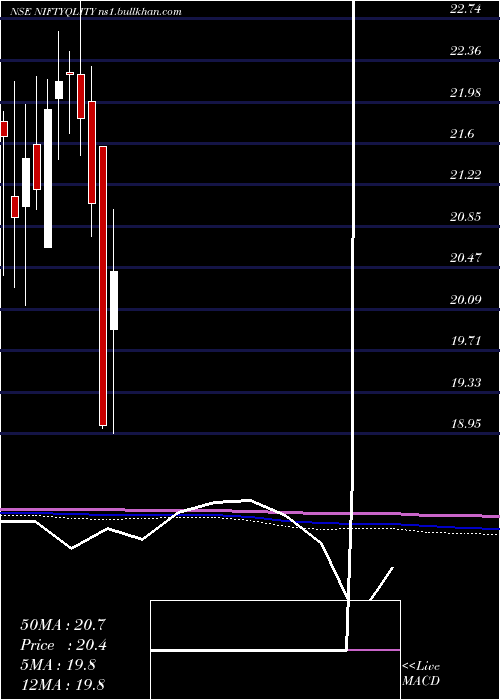The image size is (500, 700).
Task: Click the 5MA : 19.8 readout
Action: click(58, 665)
